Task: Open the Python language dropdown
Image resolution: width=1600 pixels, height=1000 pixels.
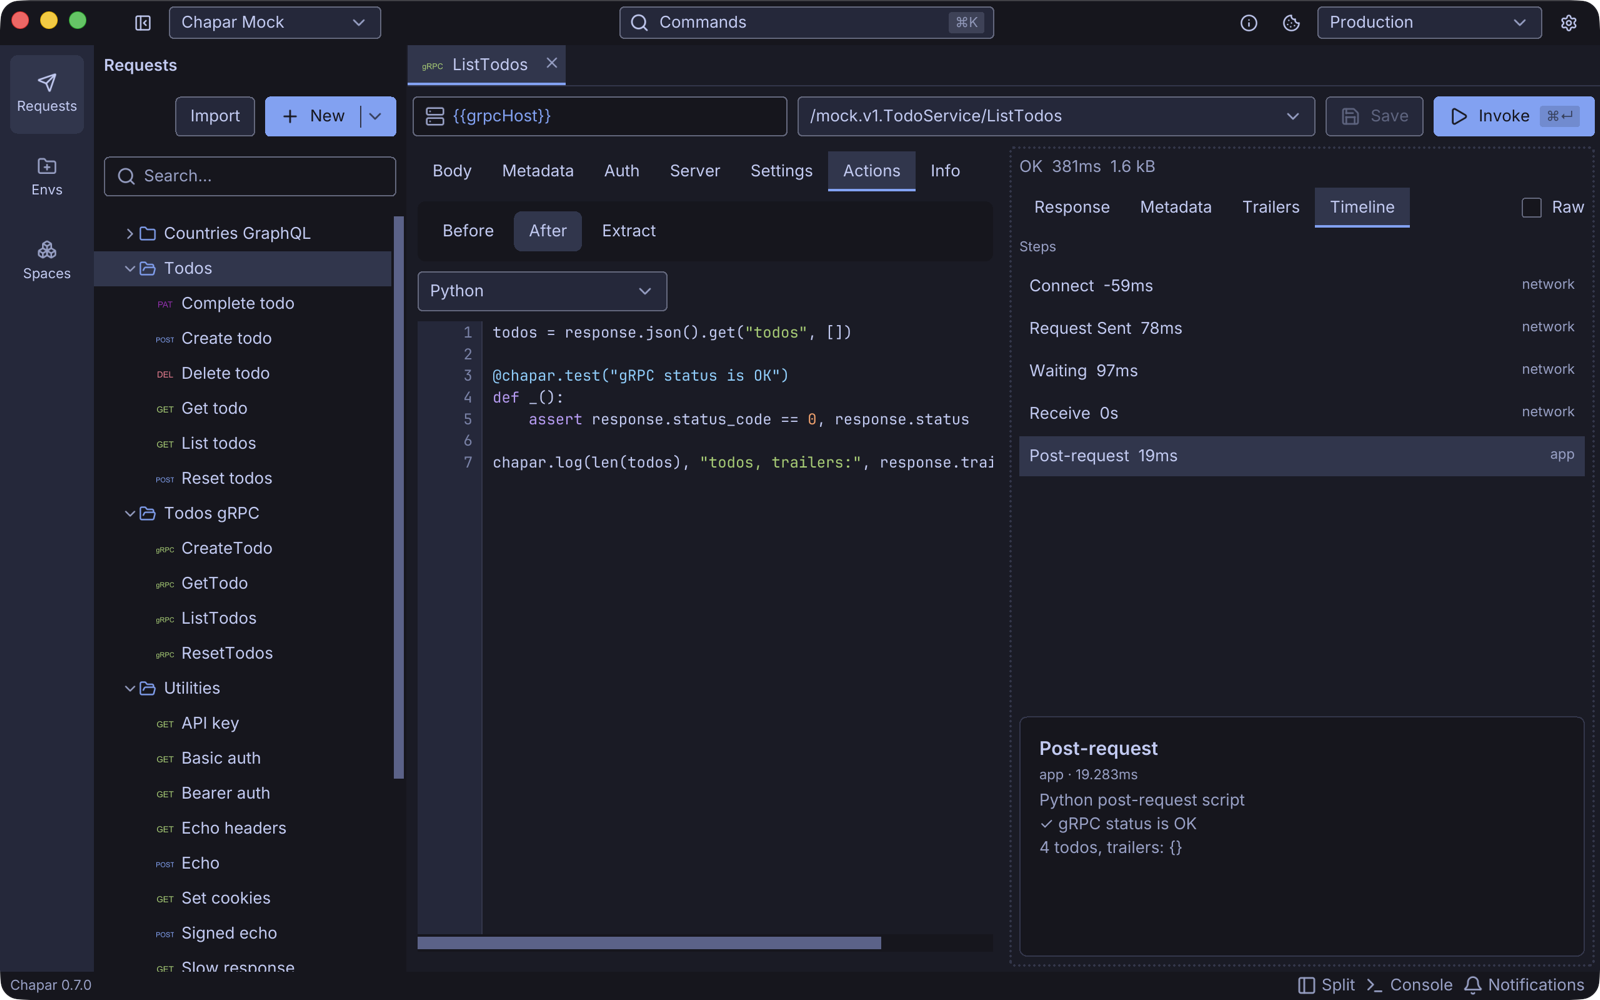Action: [542, 291]
